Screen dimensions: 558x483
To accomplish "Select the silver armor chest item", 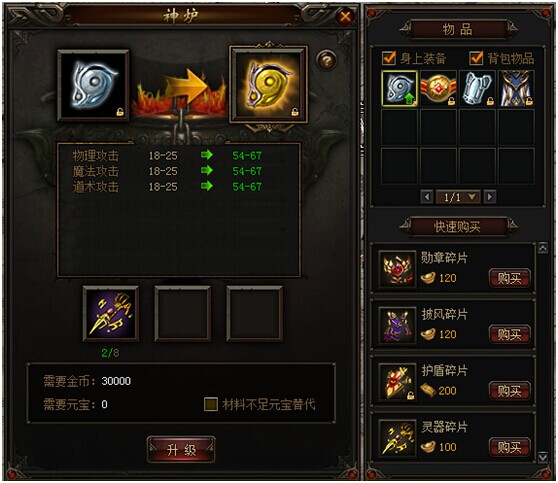I will (477, 88).
